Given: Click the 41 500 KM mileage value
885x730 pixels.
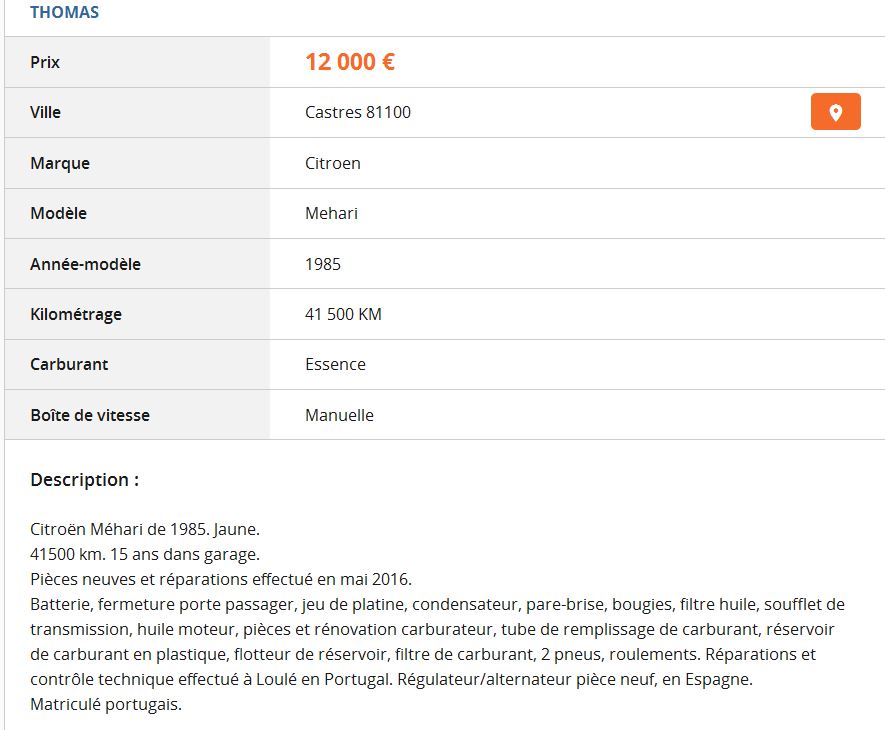Looking at the screenshot, I should pos(343,314).
